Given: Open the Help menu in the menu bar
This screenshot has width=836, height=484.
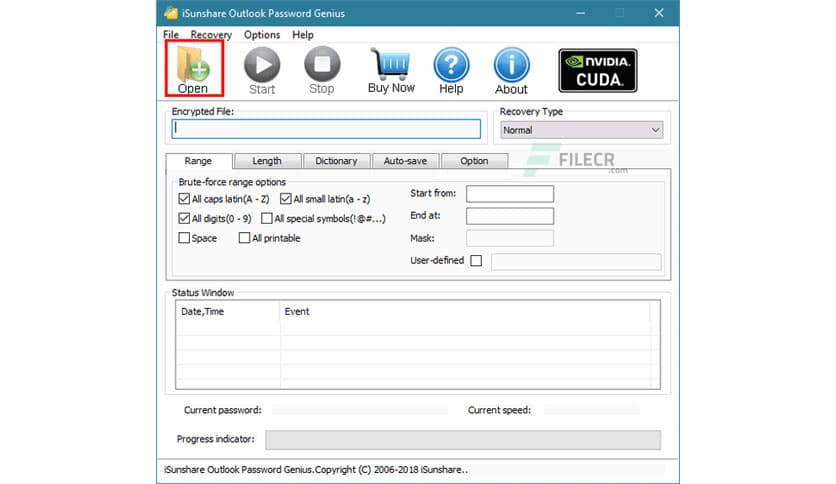Looking at the screenshot, I should [x=303, y=35].
